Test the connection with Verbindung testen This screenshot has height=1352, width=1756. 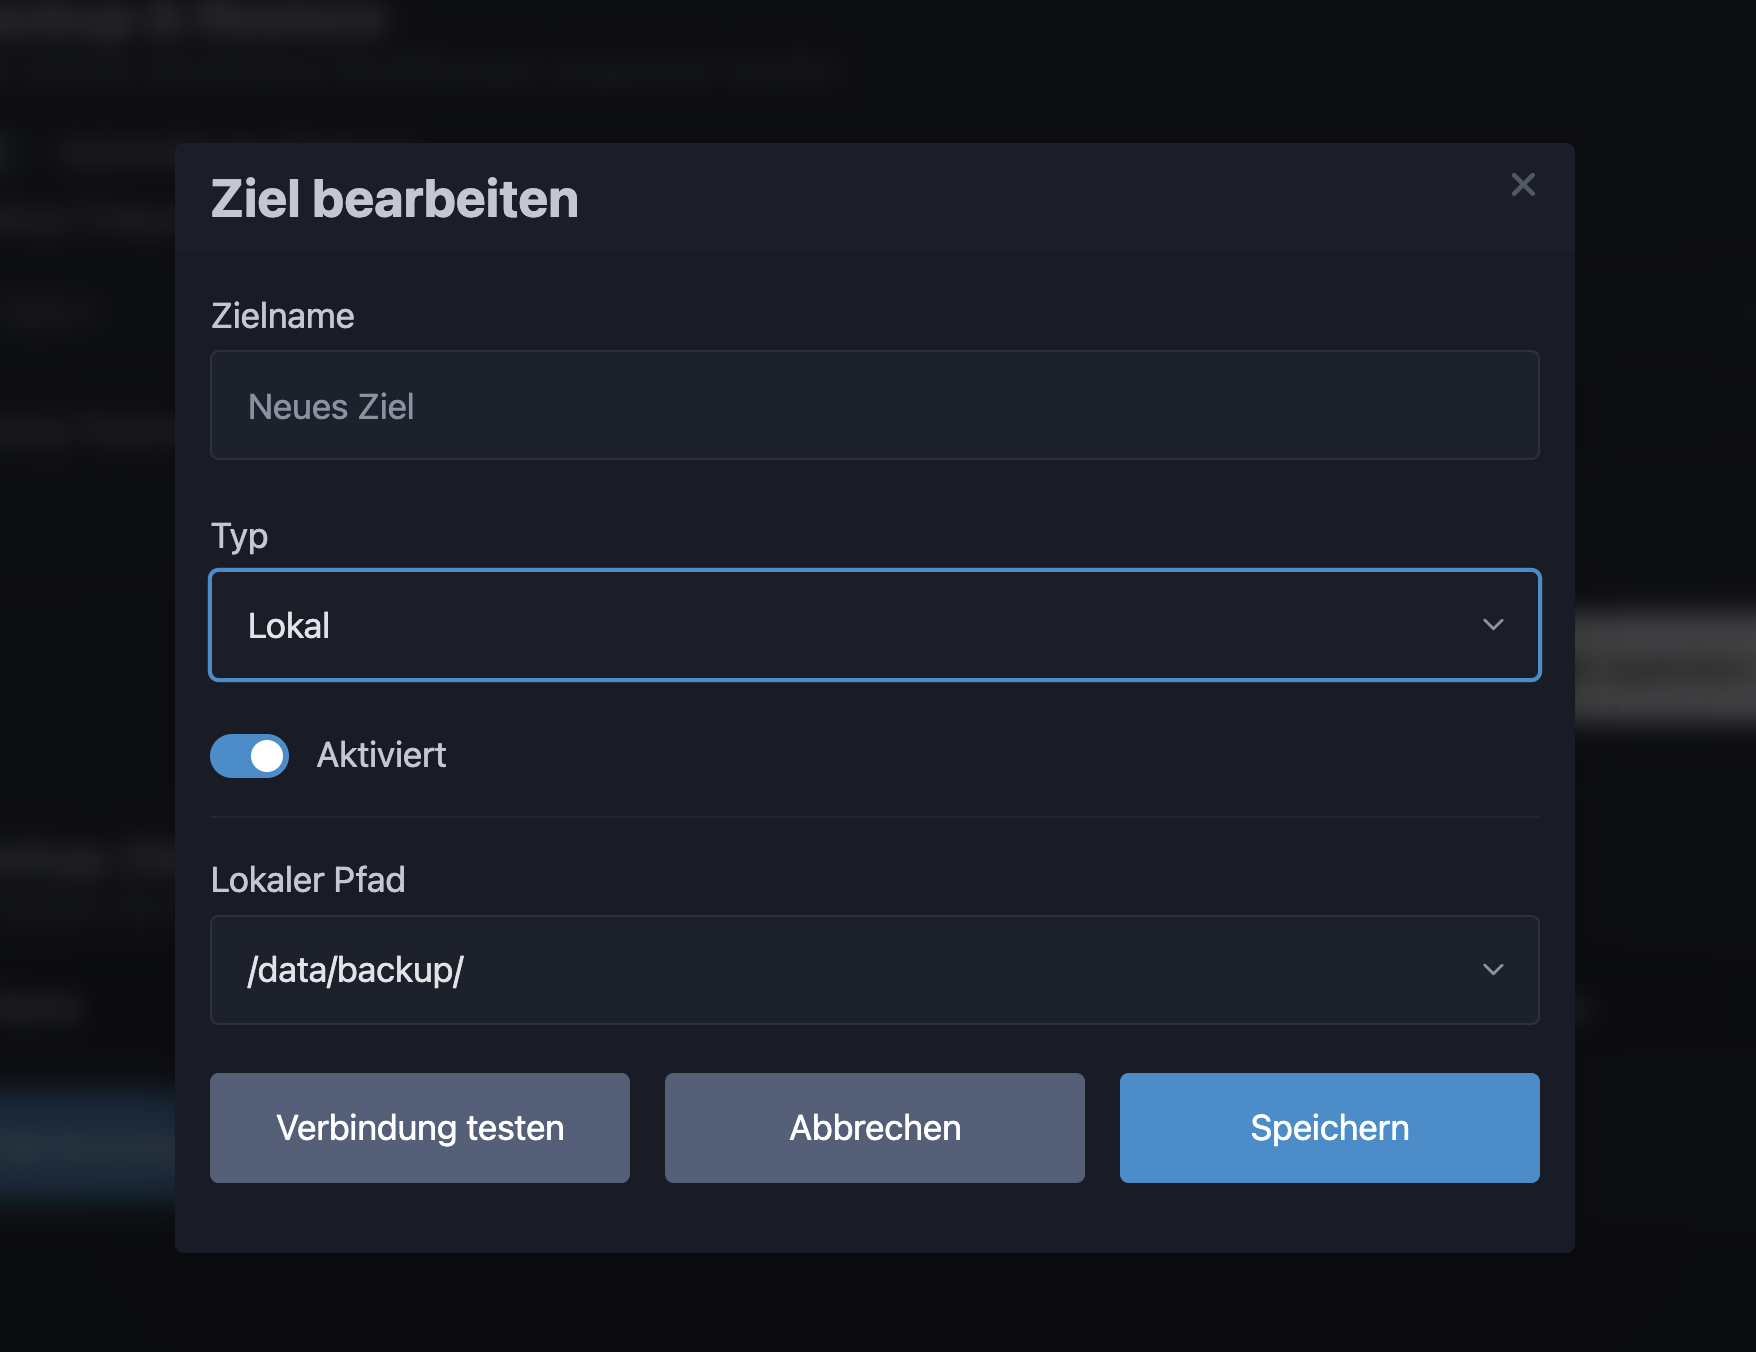(419, 1128)
